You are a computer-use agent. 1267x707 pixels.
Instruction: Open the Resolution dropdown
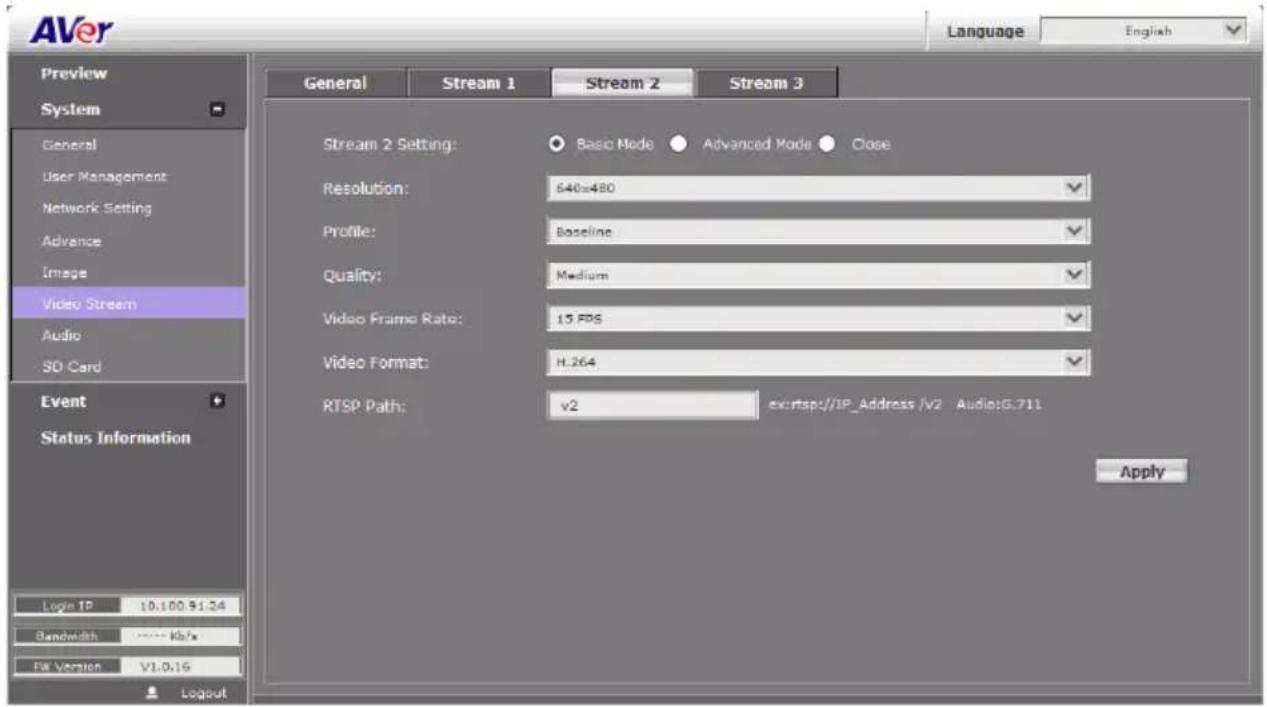coord(818,188)
